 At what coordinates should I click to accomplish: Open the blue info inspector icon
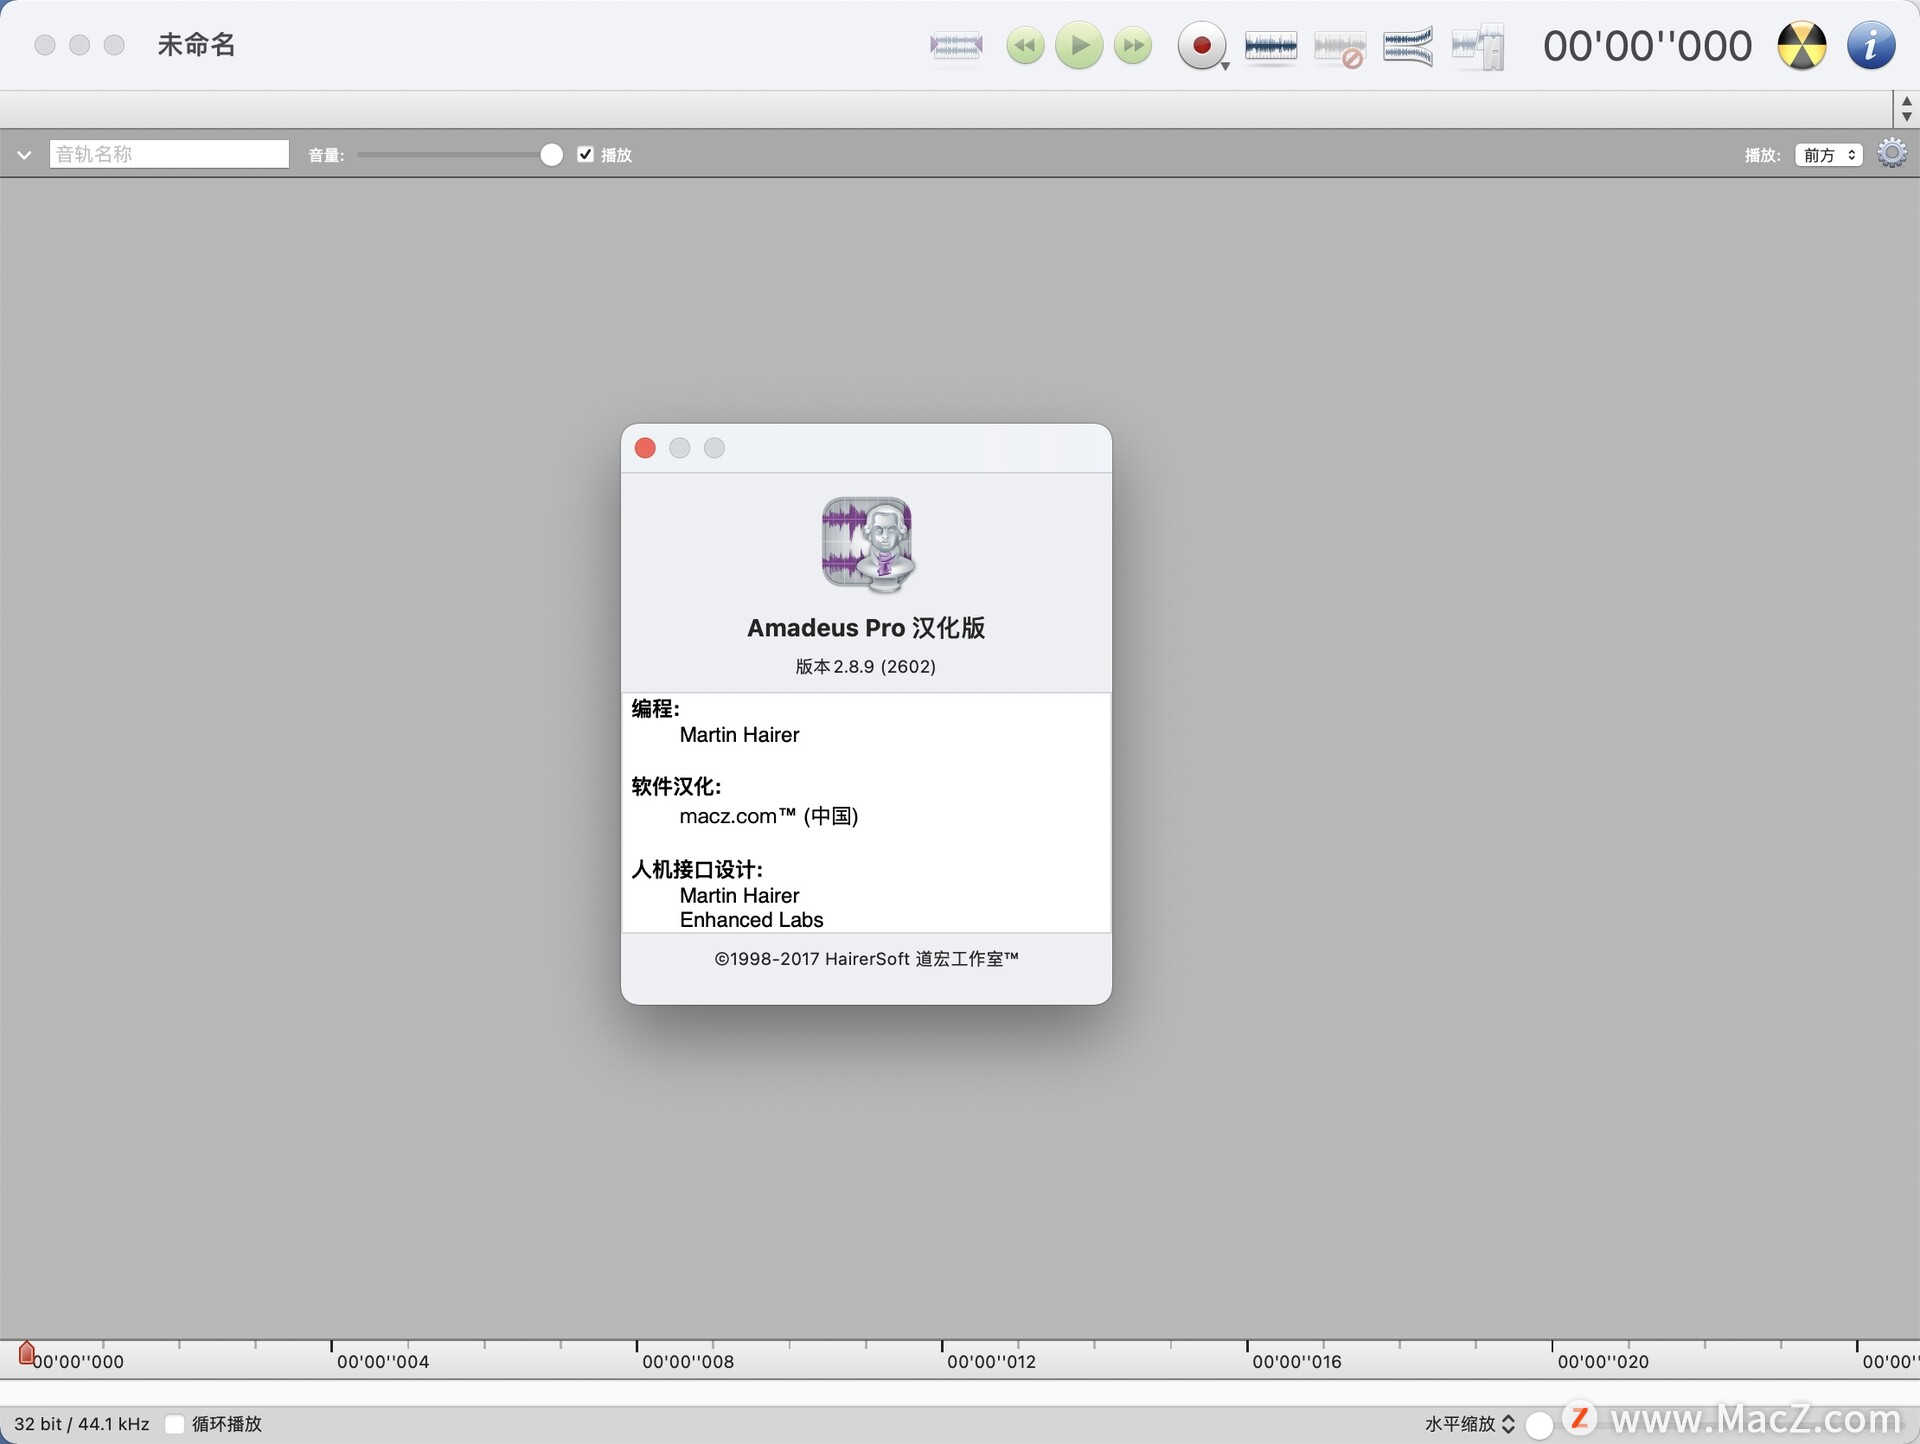pos(1871,46)
